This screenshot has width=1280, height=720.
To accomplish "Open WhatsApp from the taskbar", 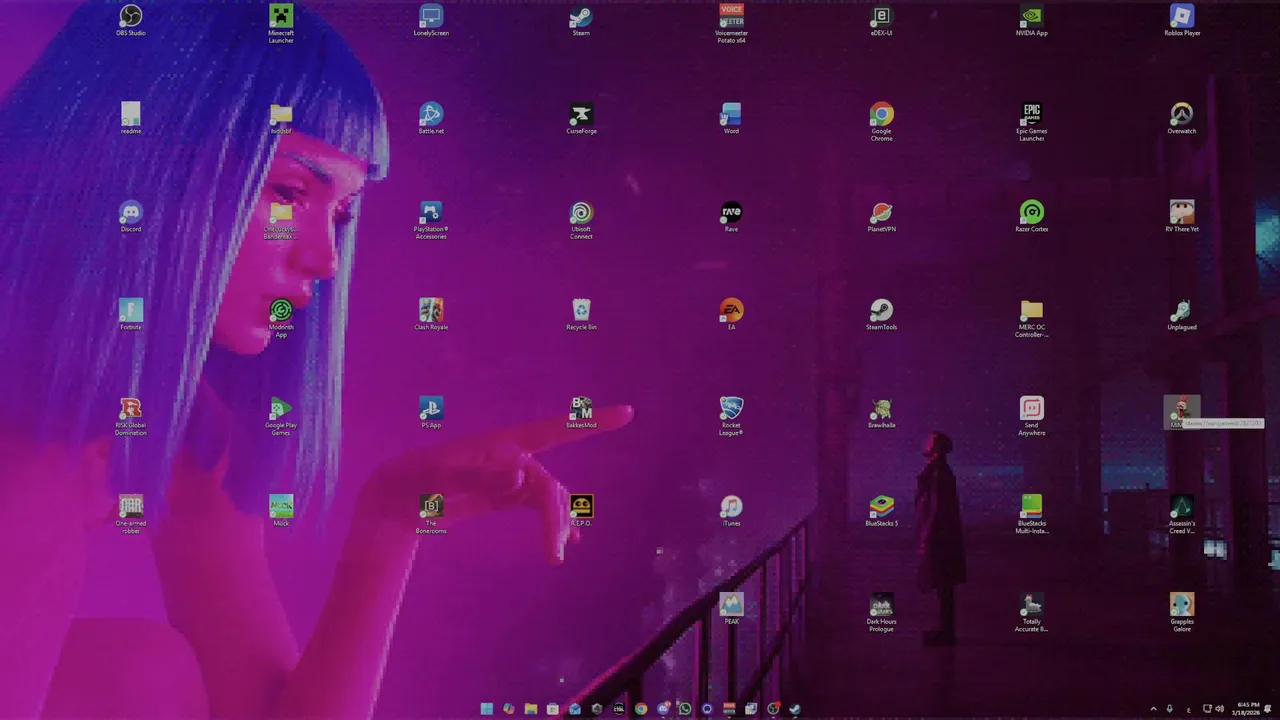I will (x=685, y=709).
